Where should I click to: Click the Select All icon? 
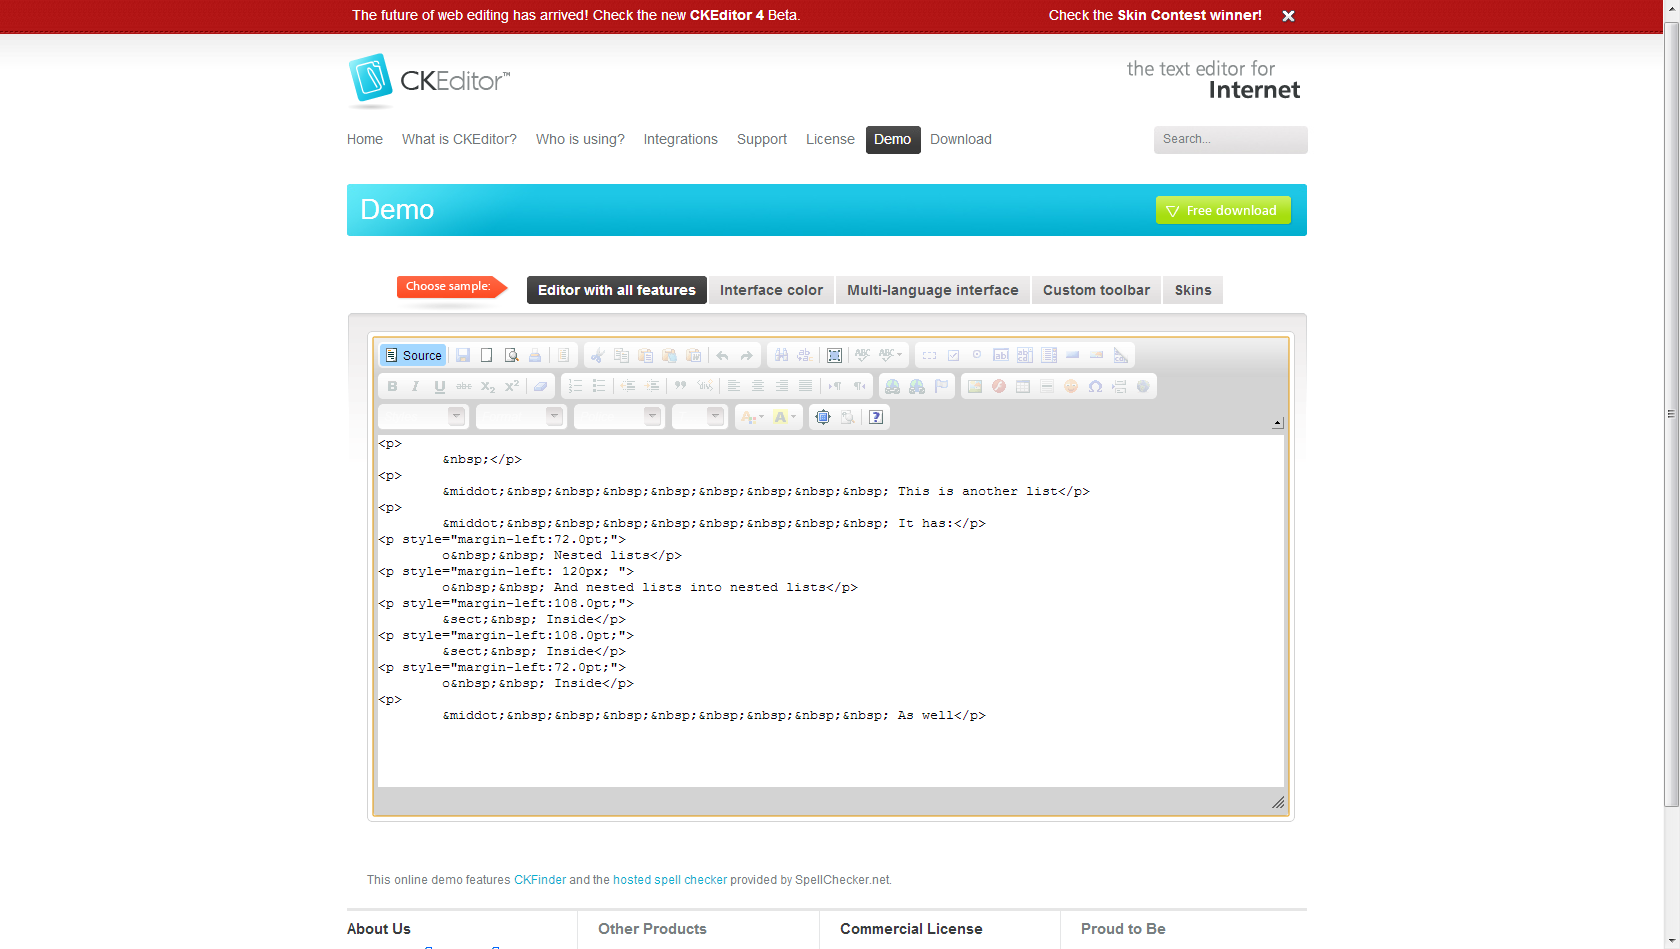[834, 355]
